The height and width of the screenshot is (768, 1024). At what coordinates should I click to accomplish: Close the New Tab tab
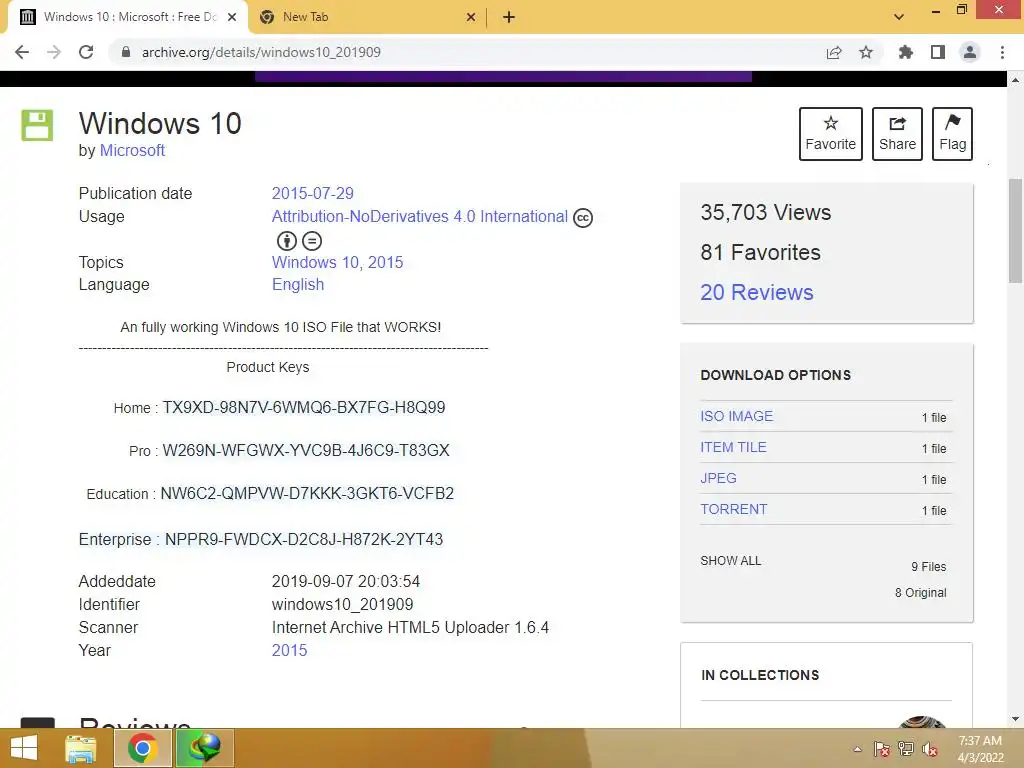click(x=471, y=17)
